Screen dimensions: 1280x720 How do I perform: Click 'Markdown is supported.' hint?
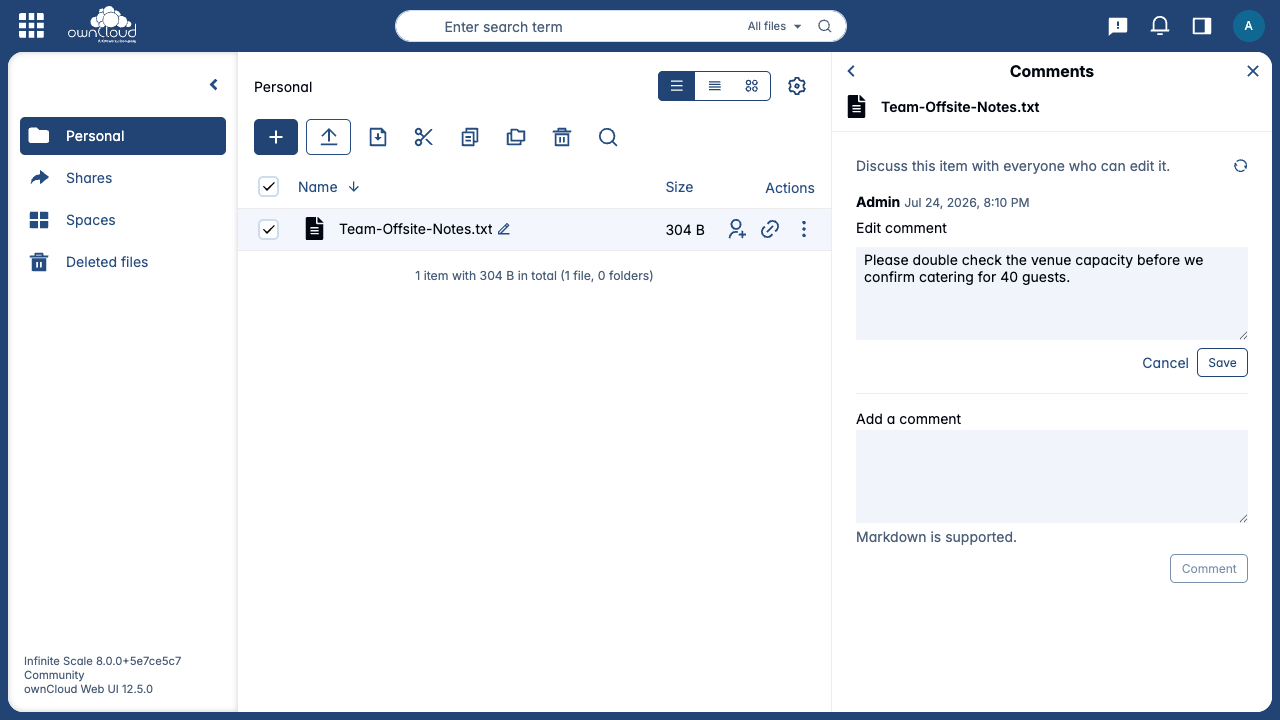point(936,537)
